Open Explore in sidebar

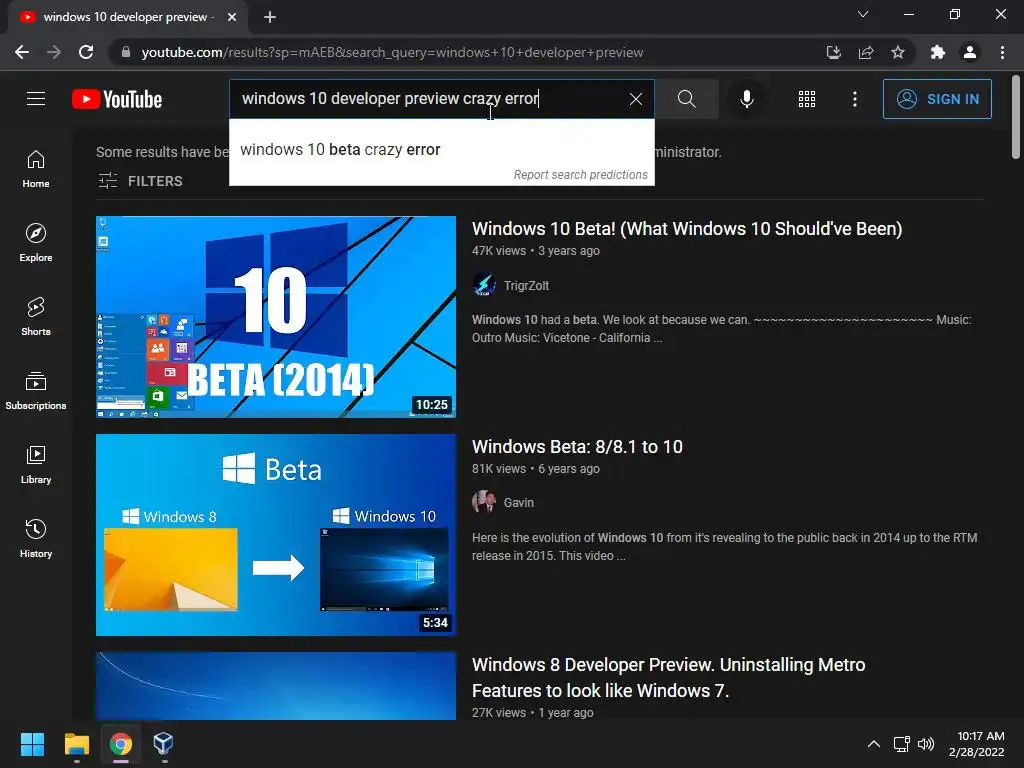36,243
